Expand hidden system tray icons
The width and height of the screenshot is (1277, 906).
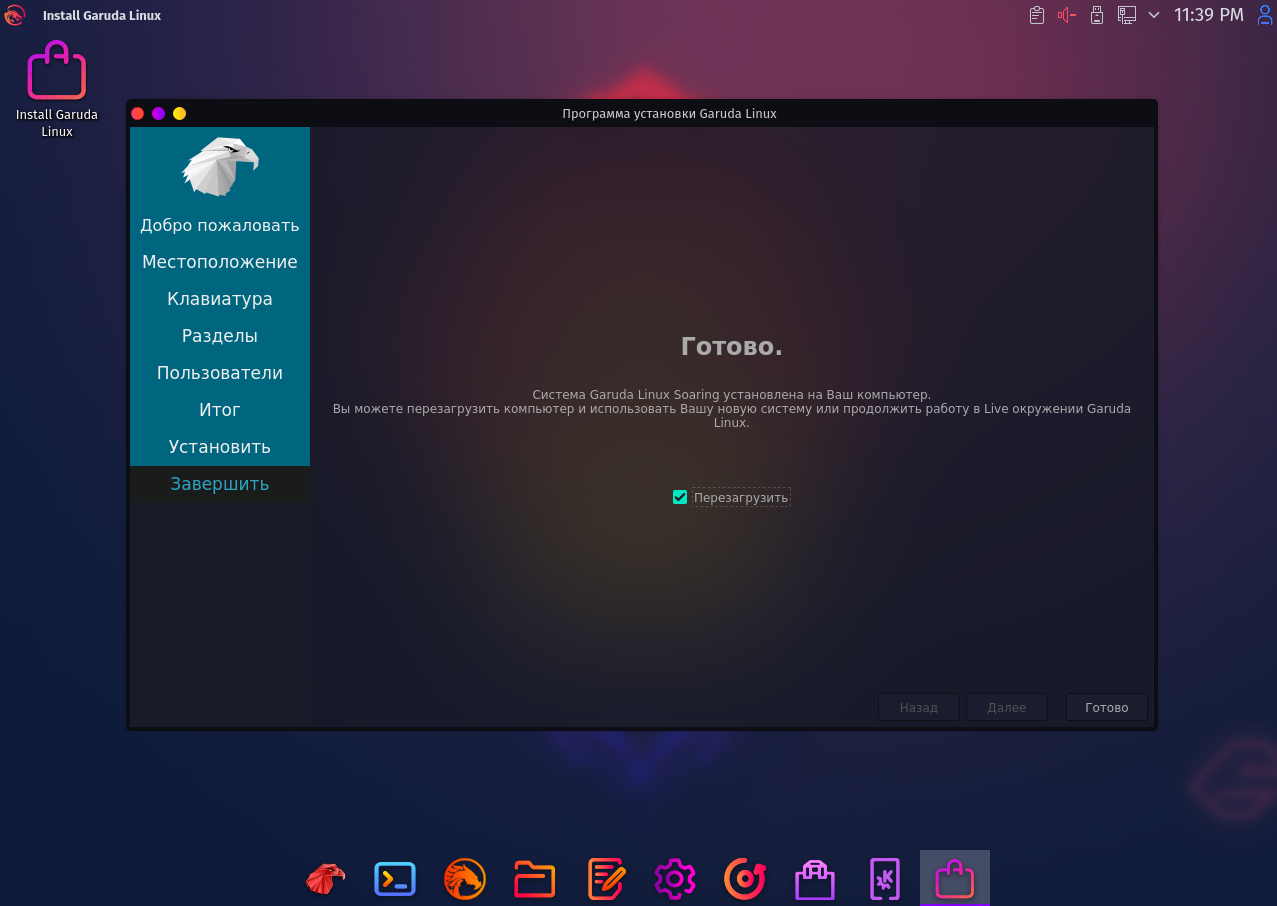click(1154, 15)
